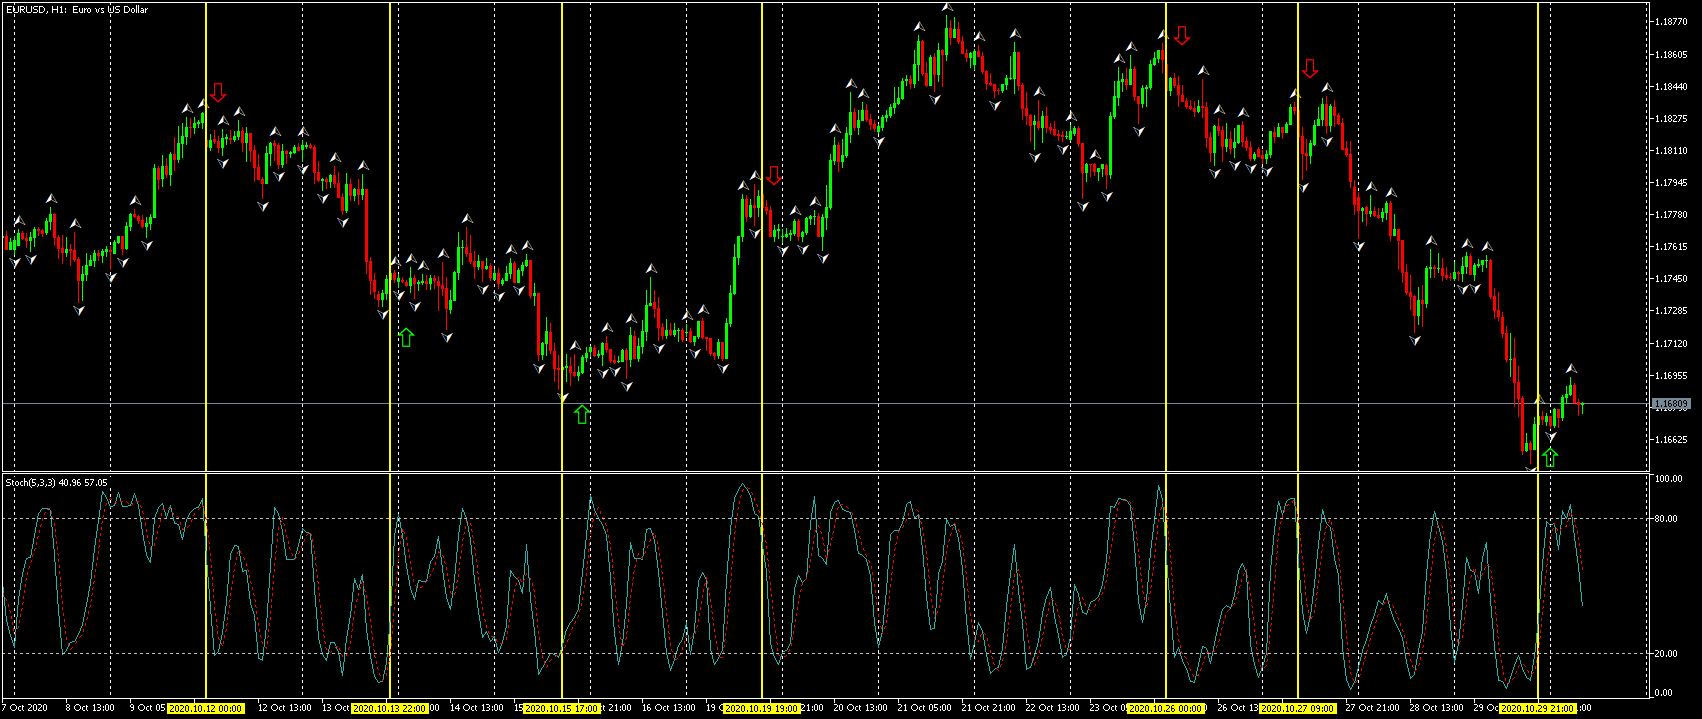Click the 2020.10.19 19:00 yellow date label
This screenshot has width=1702, height=719.
pos(762,708)
